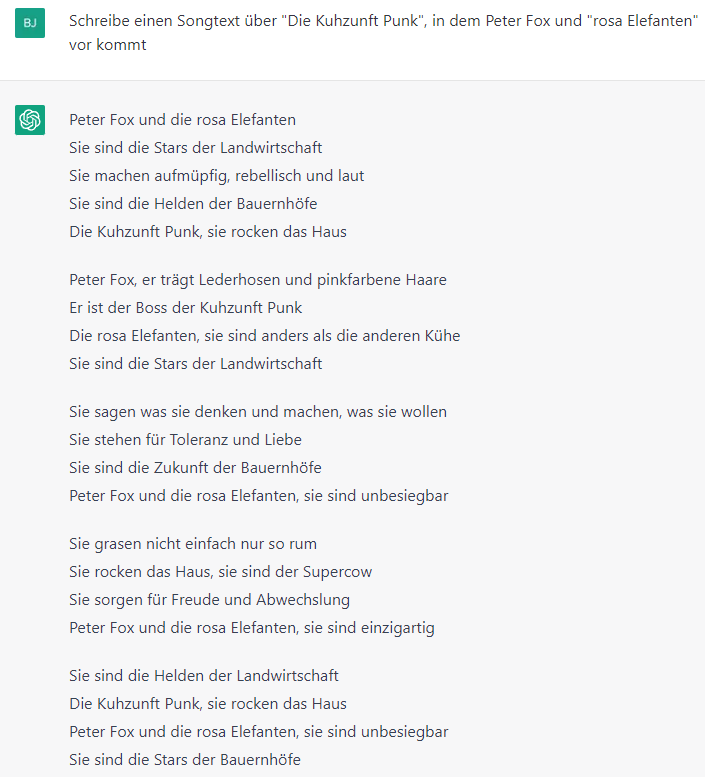
Task: Click line 'Sie sind die Helden der Landwirtschaft'
Action: [x=203, y=676]
